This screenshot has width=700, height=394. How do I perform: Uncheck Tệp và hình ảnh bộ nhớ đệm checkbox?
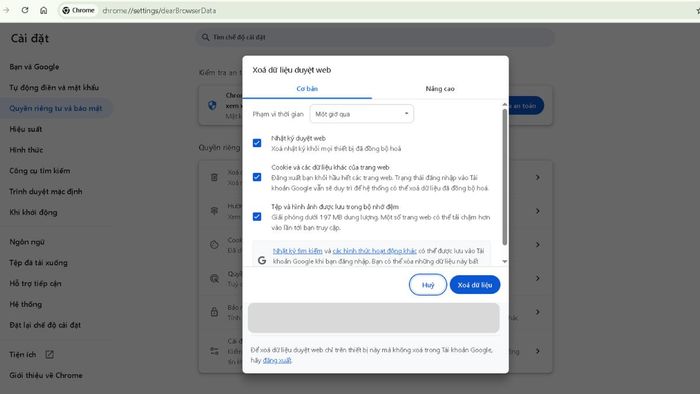[257, 216]
